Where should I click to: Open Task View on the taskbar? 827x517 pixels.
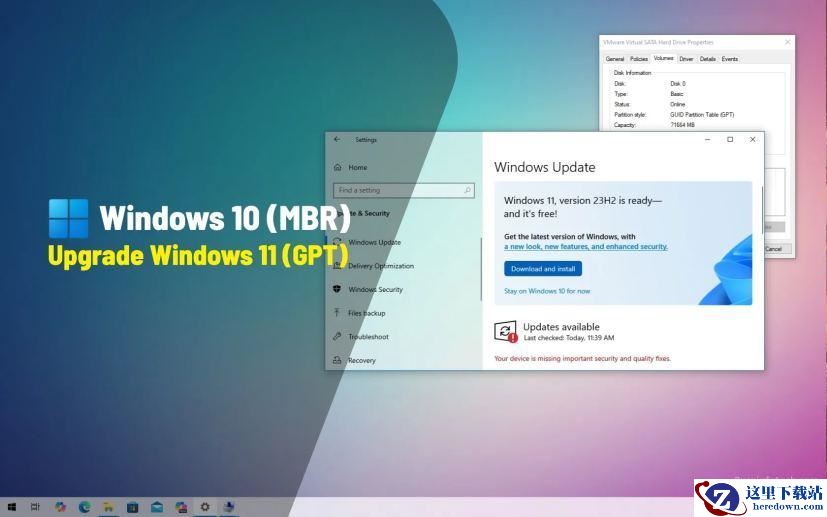coord(35,507)
